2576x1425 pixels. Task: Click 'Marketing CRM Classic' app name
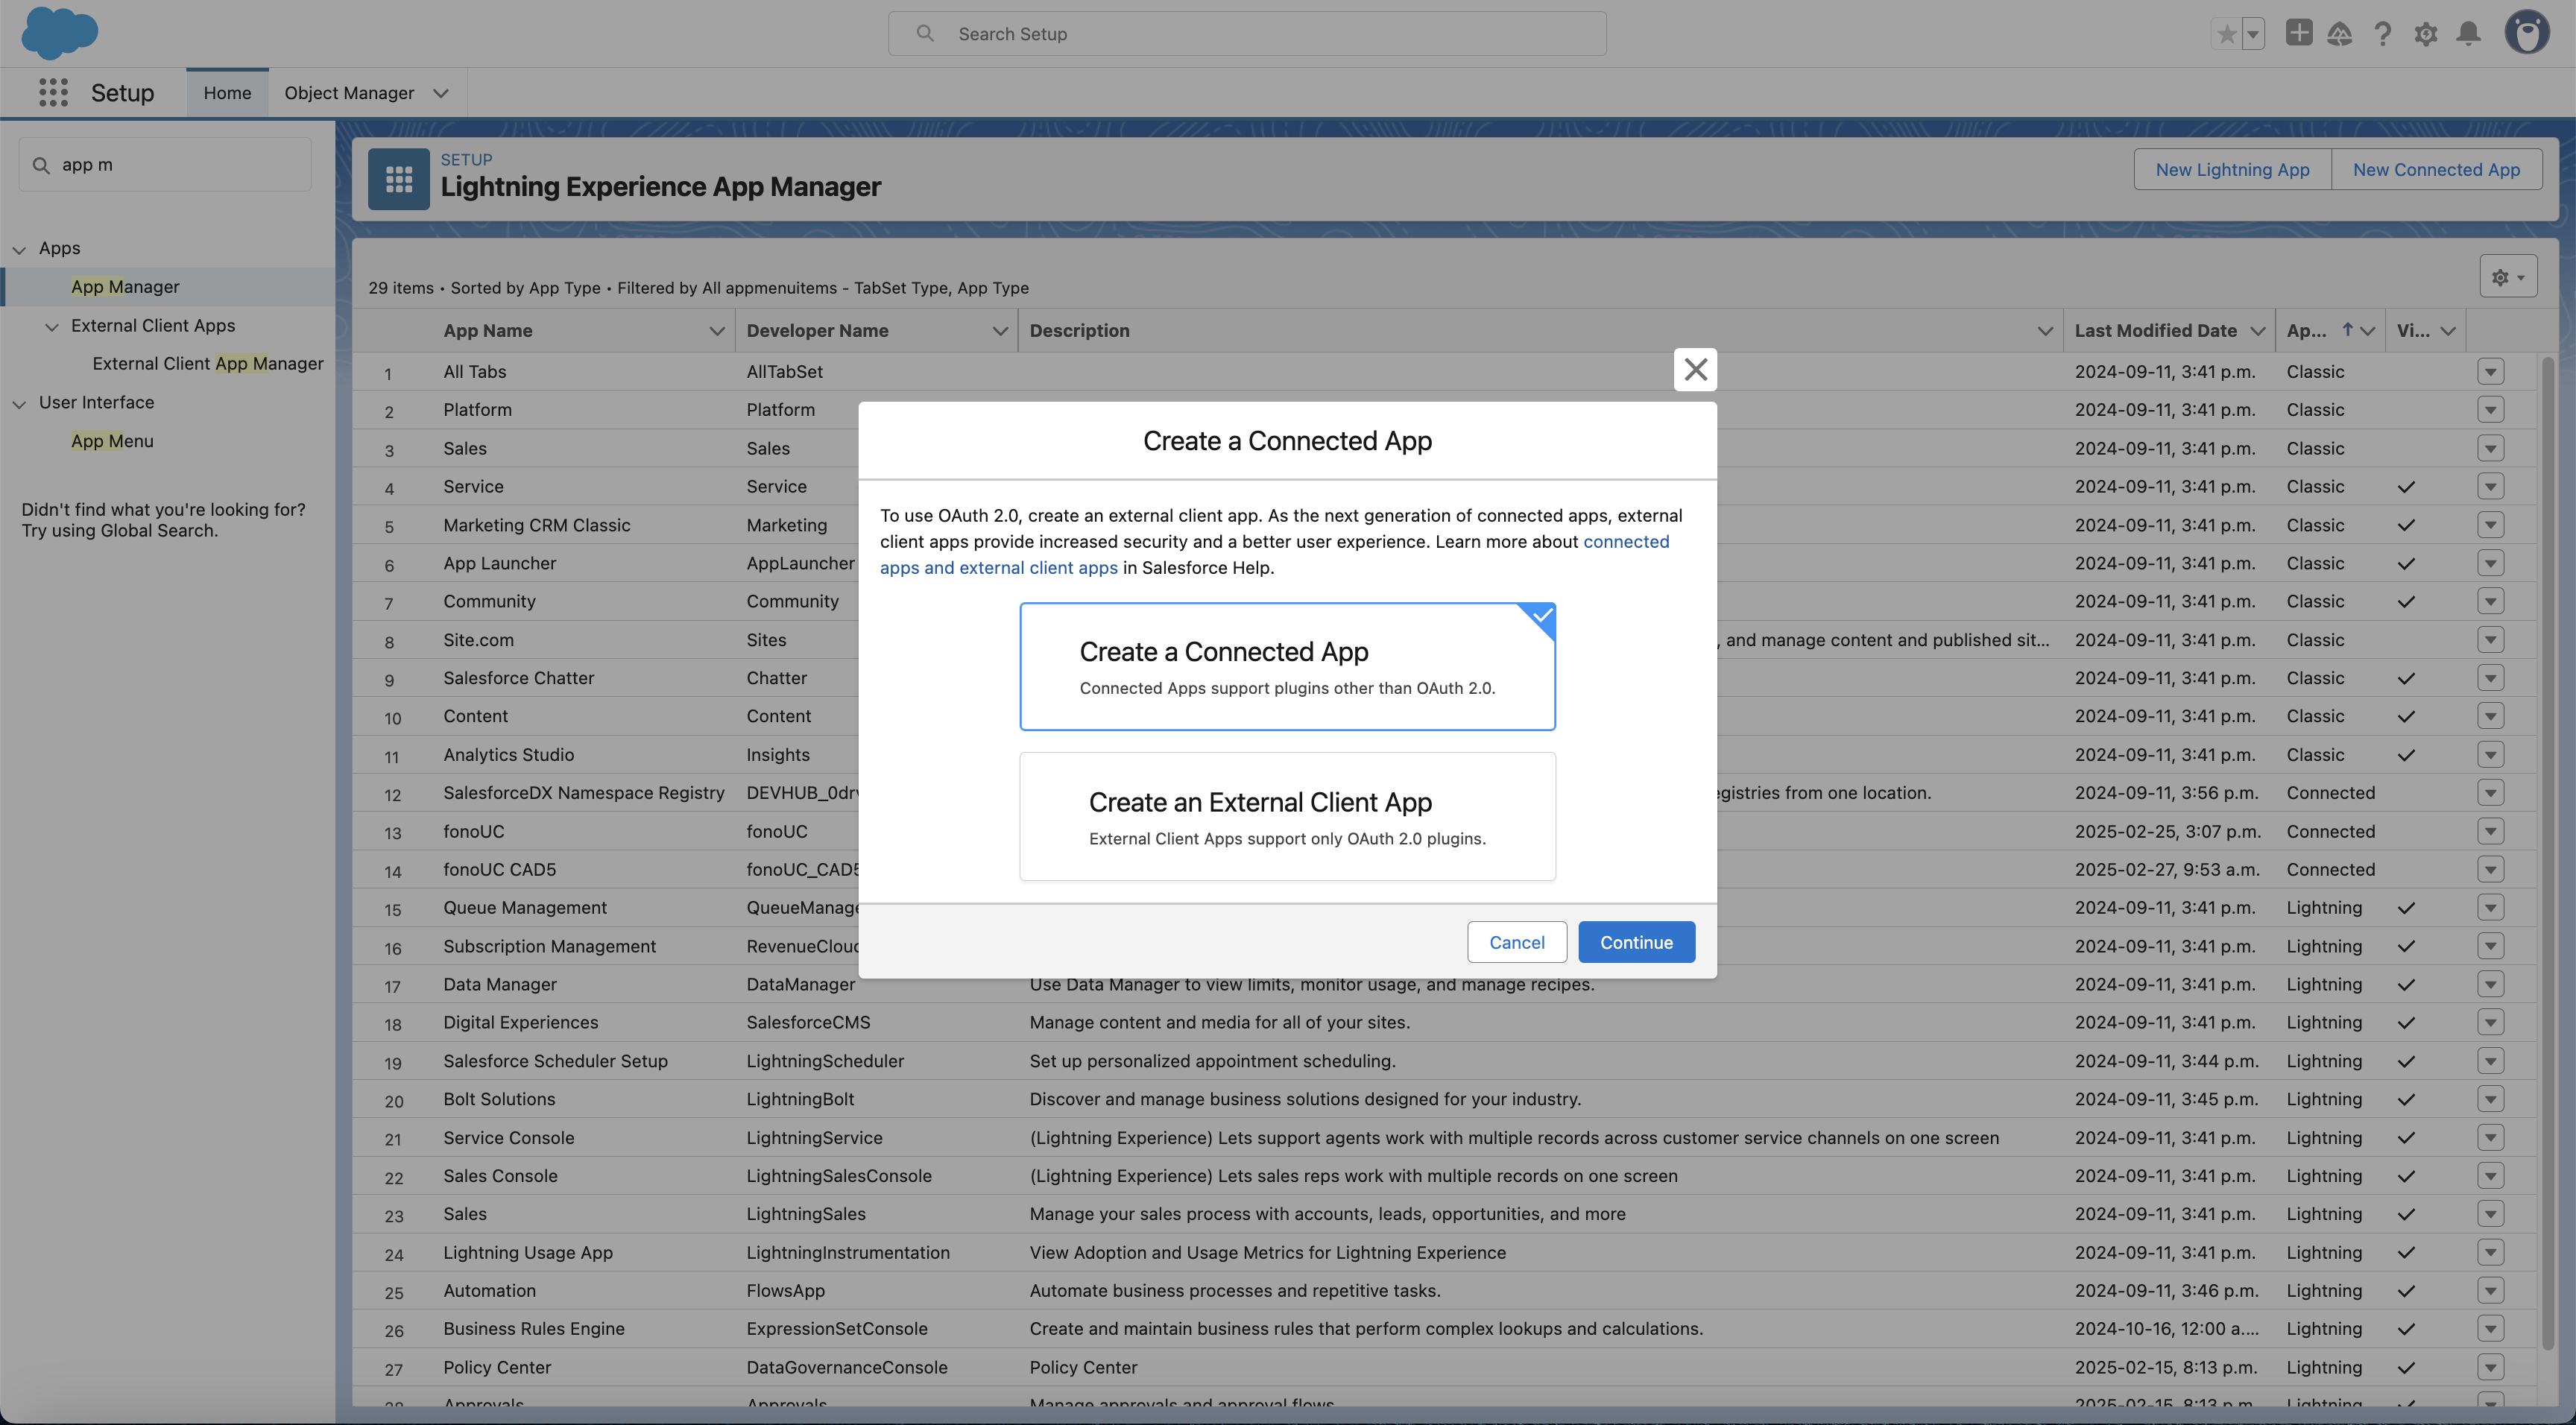[537, 525]
